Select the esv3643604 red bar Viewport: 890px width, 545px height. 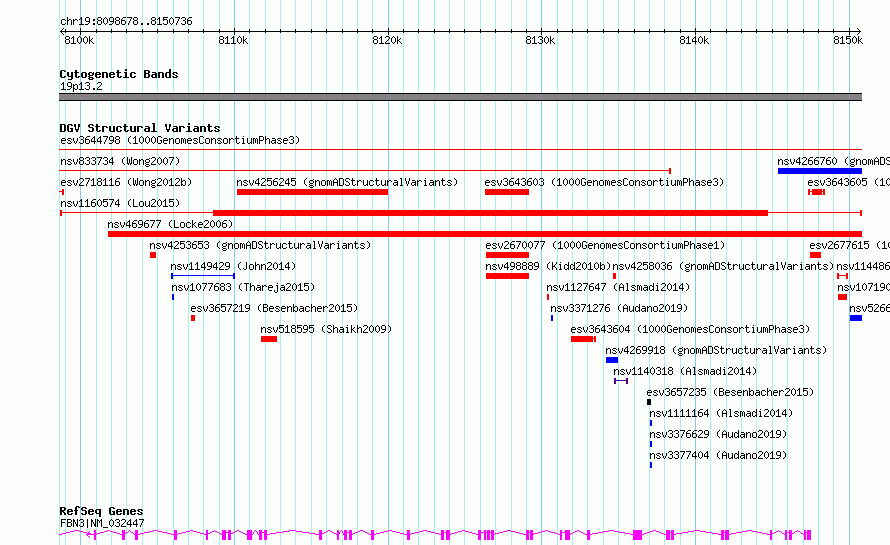point(583,339)
